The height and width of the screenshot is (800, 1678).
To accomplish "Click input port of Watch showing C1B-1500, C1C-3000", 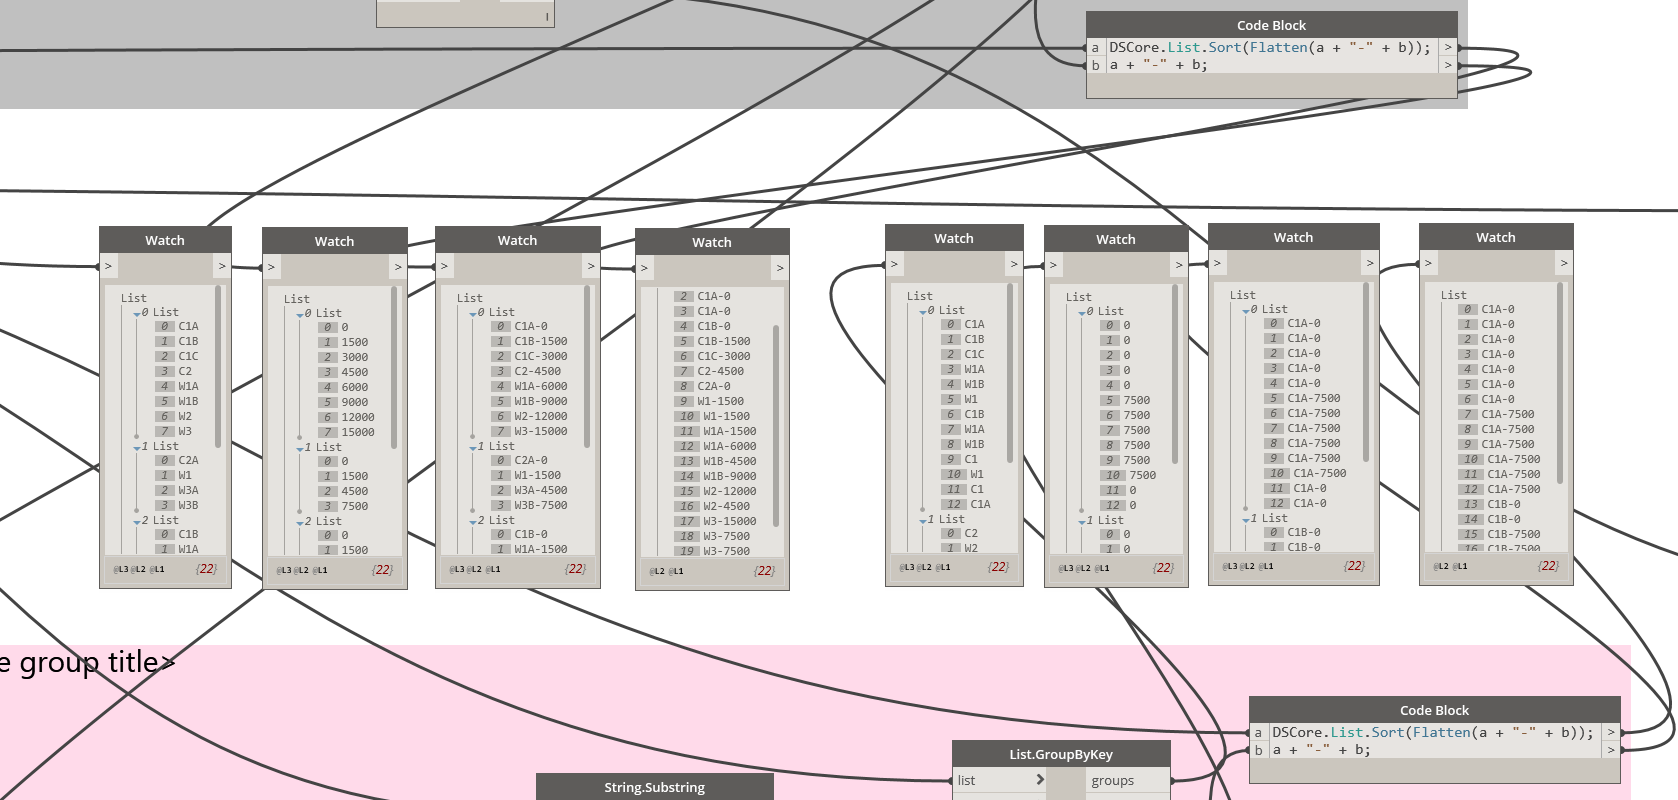I will tap(444, 265).
